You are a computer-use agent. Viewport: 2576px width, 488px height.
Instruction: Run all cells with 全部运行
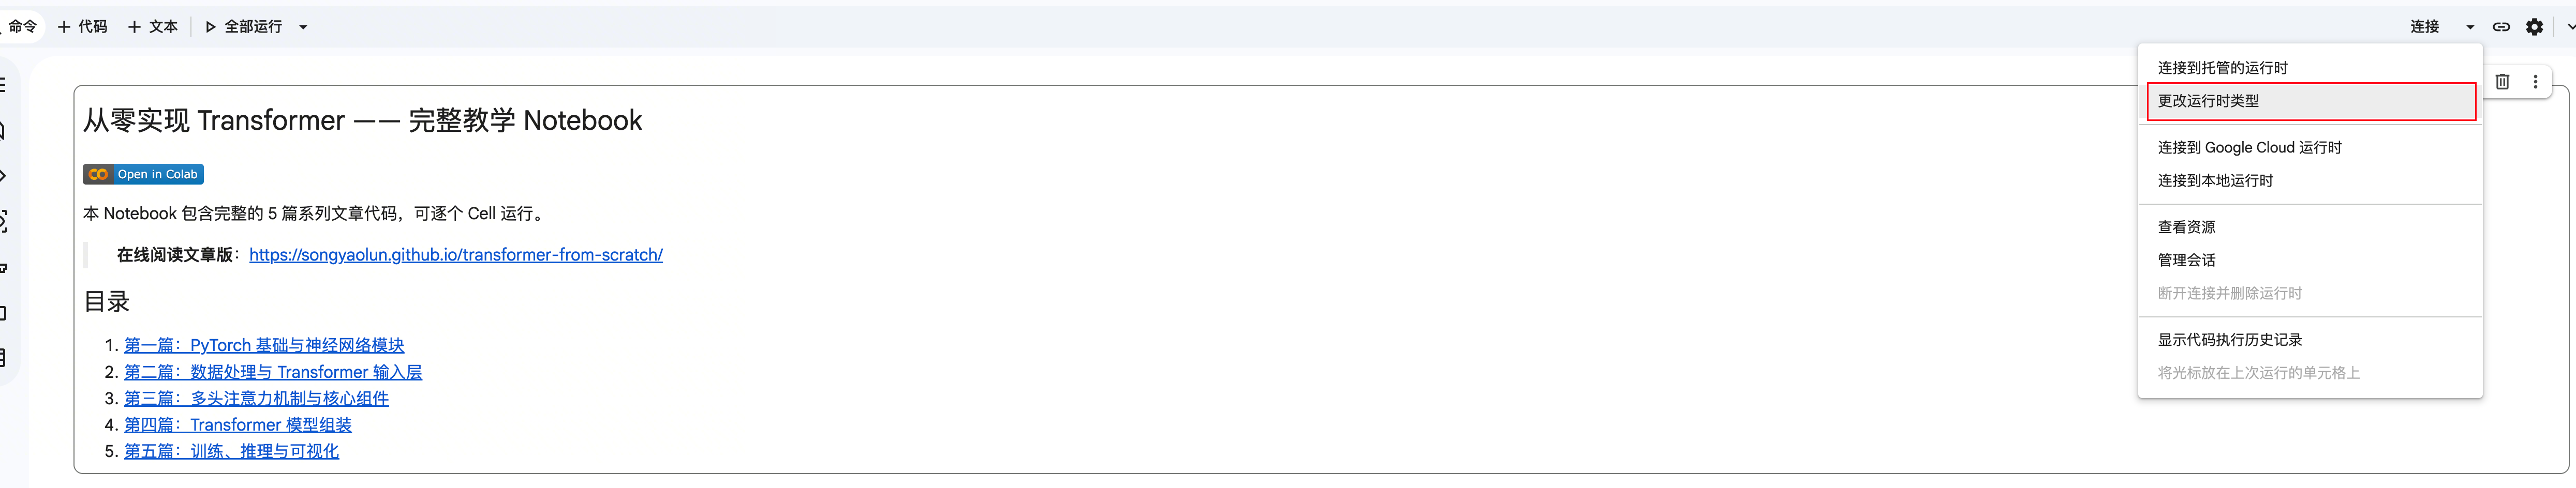pyautogui.click(x=244, y=27)
